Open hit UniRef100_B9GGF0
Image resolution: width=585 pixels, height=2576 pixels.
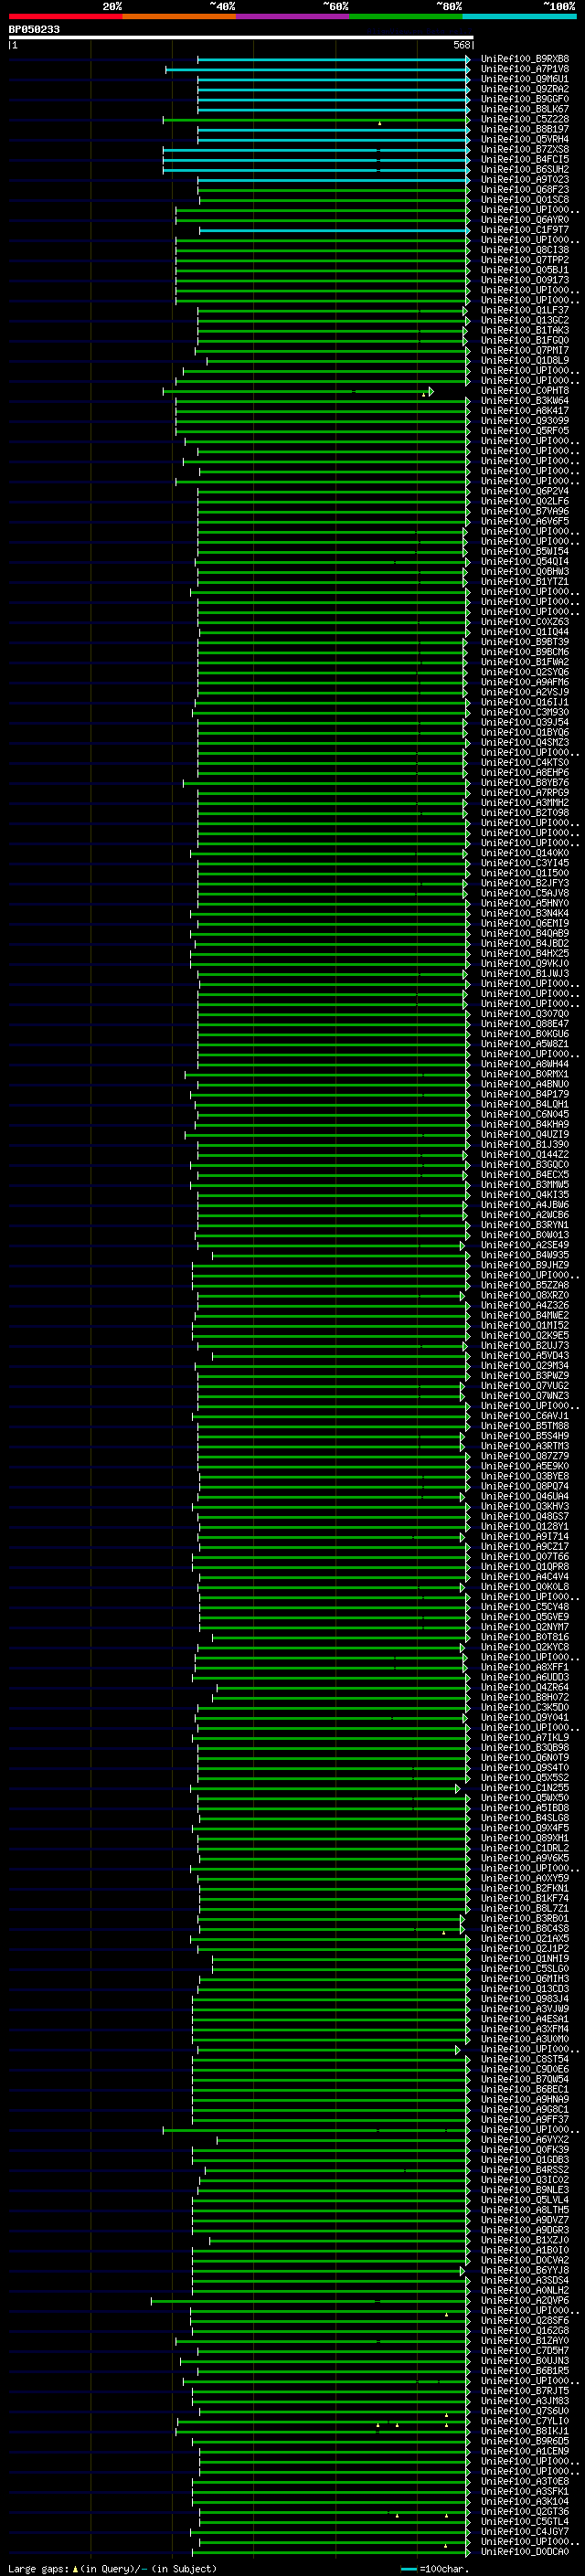[524, 99]
